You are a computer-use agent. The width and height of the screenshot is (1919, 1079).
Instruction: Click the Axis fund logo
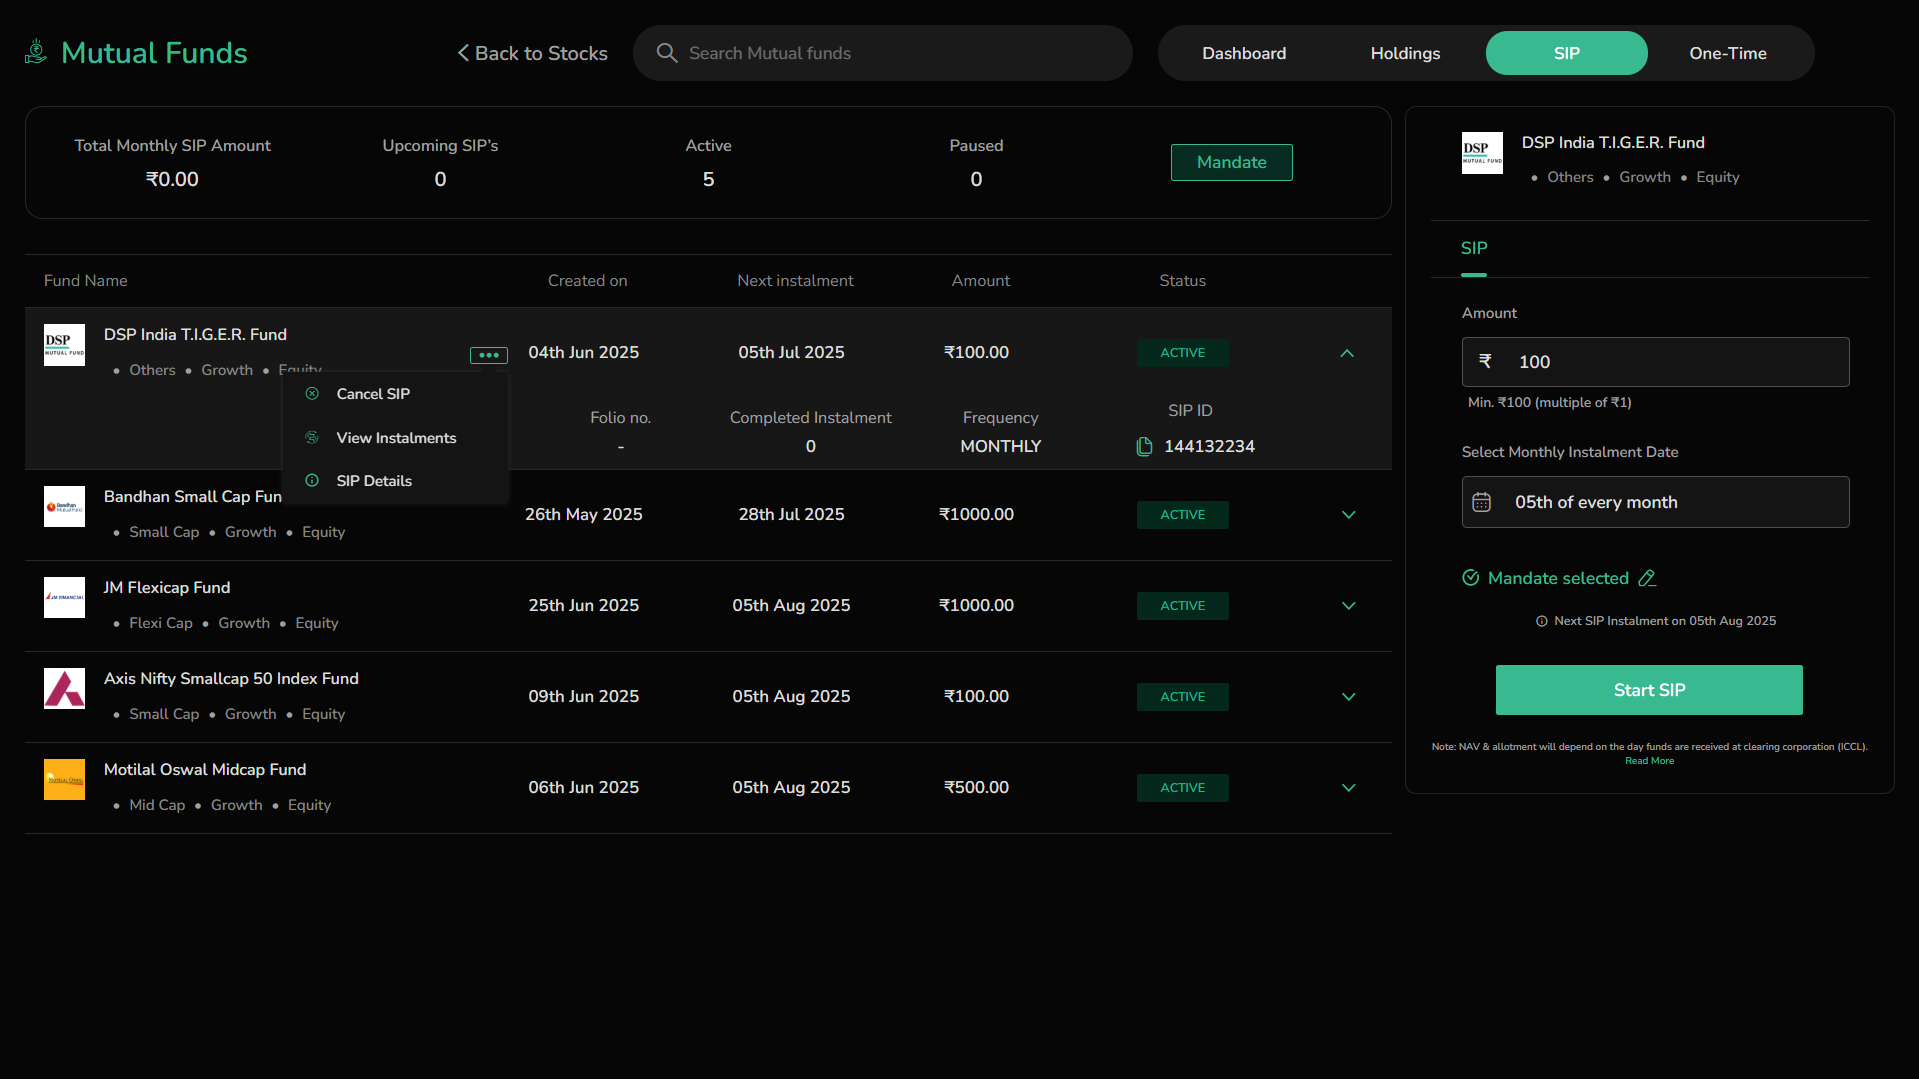[64, 689]
